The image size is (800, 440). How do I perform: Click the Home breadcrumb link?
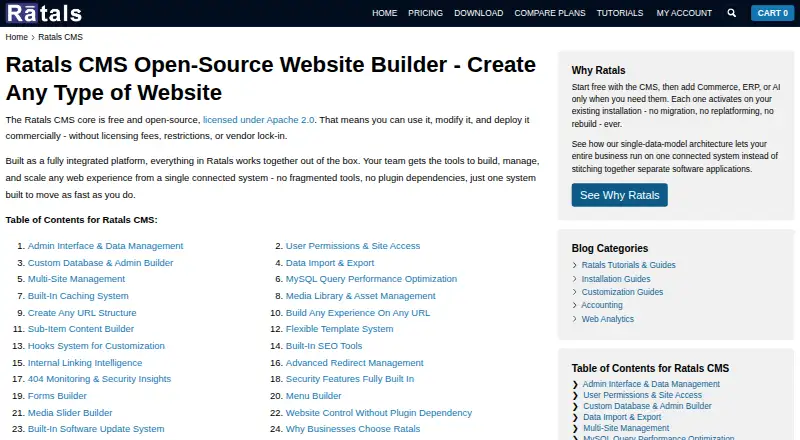(x=16, y=37)
